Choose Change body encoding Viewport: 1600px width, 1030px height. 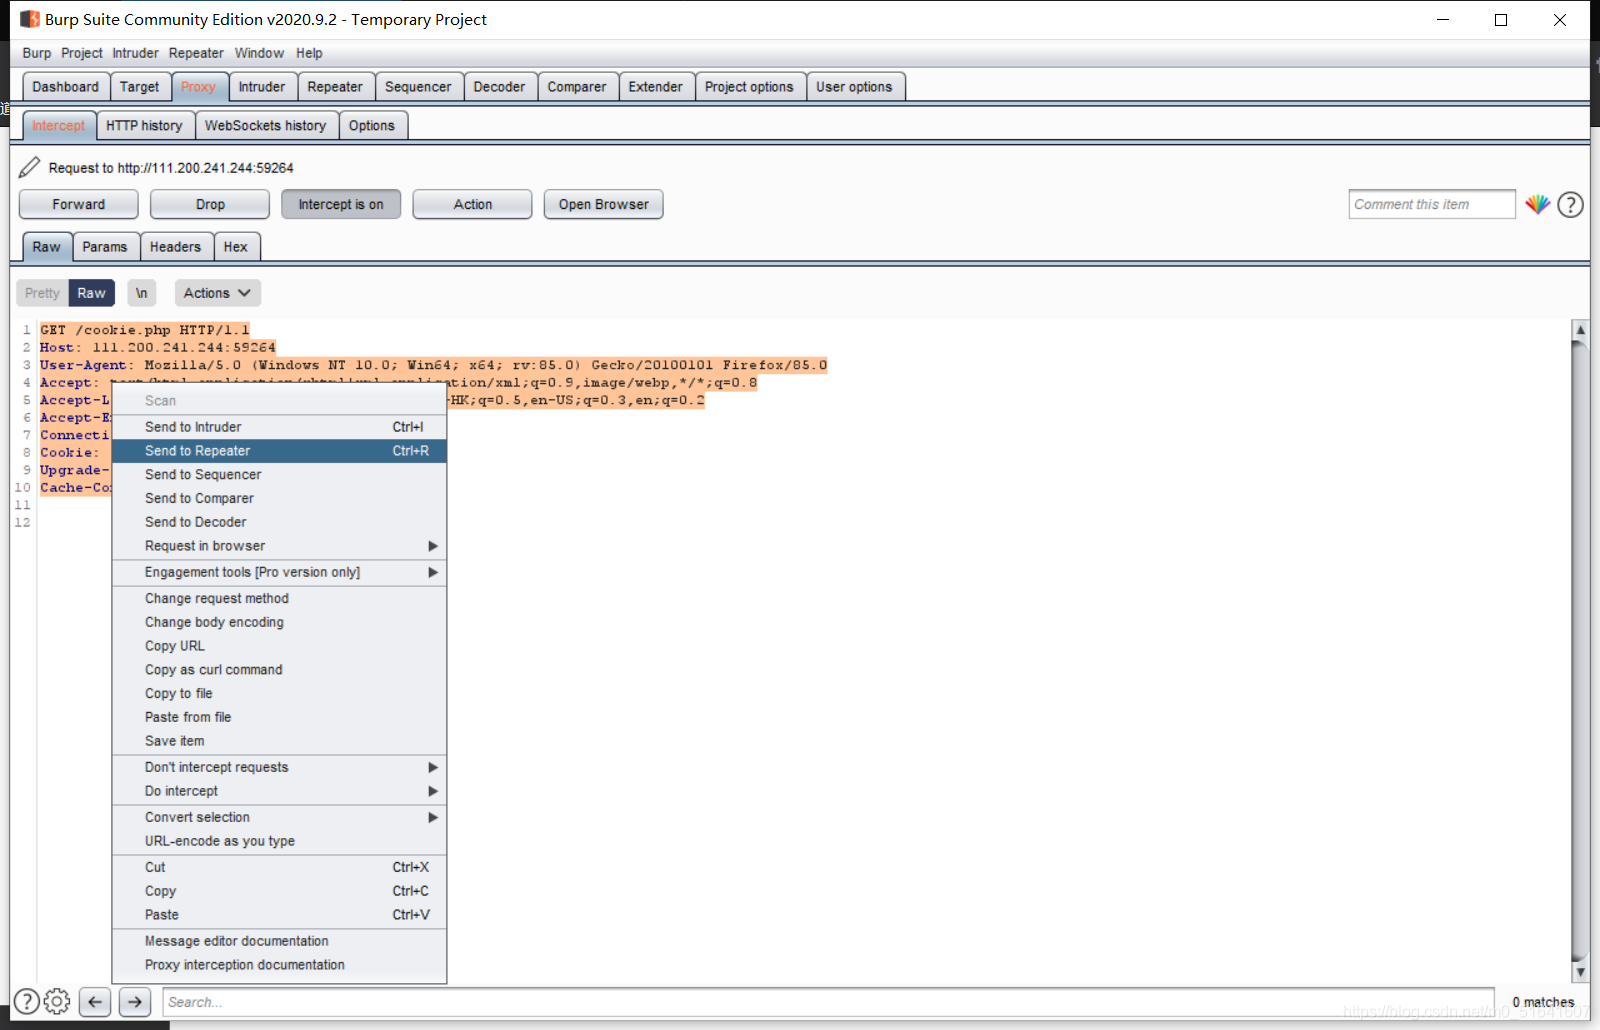click(279, 622)
